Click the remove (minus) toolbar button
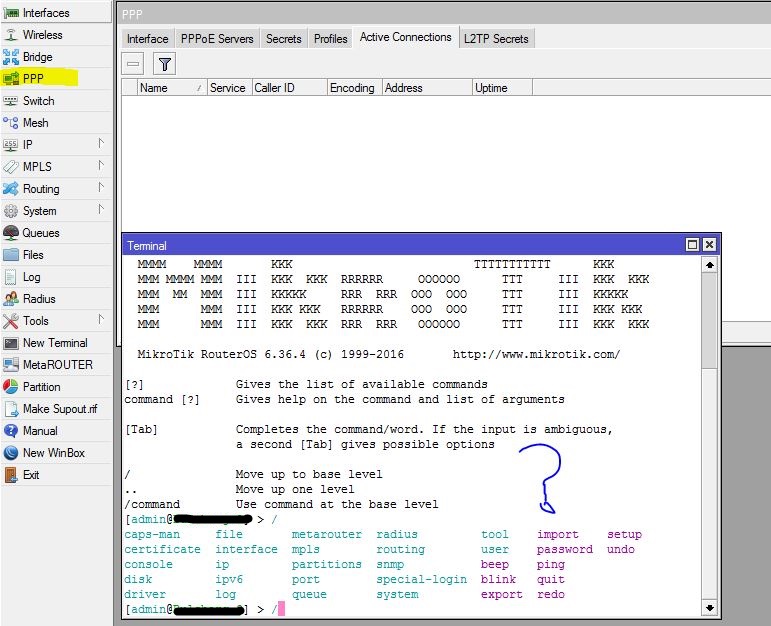 (133, 64)
